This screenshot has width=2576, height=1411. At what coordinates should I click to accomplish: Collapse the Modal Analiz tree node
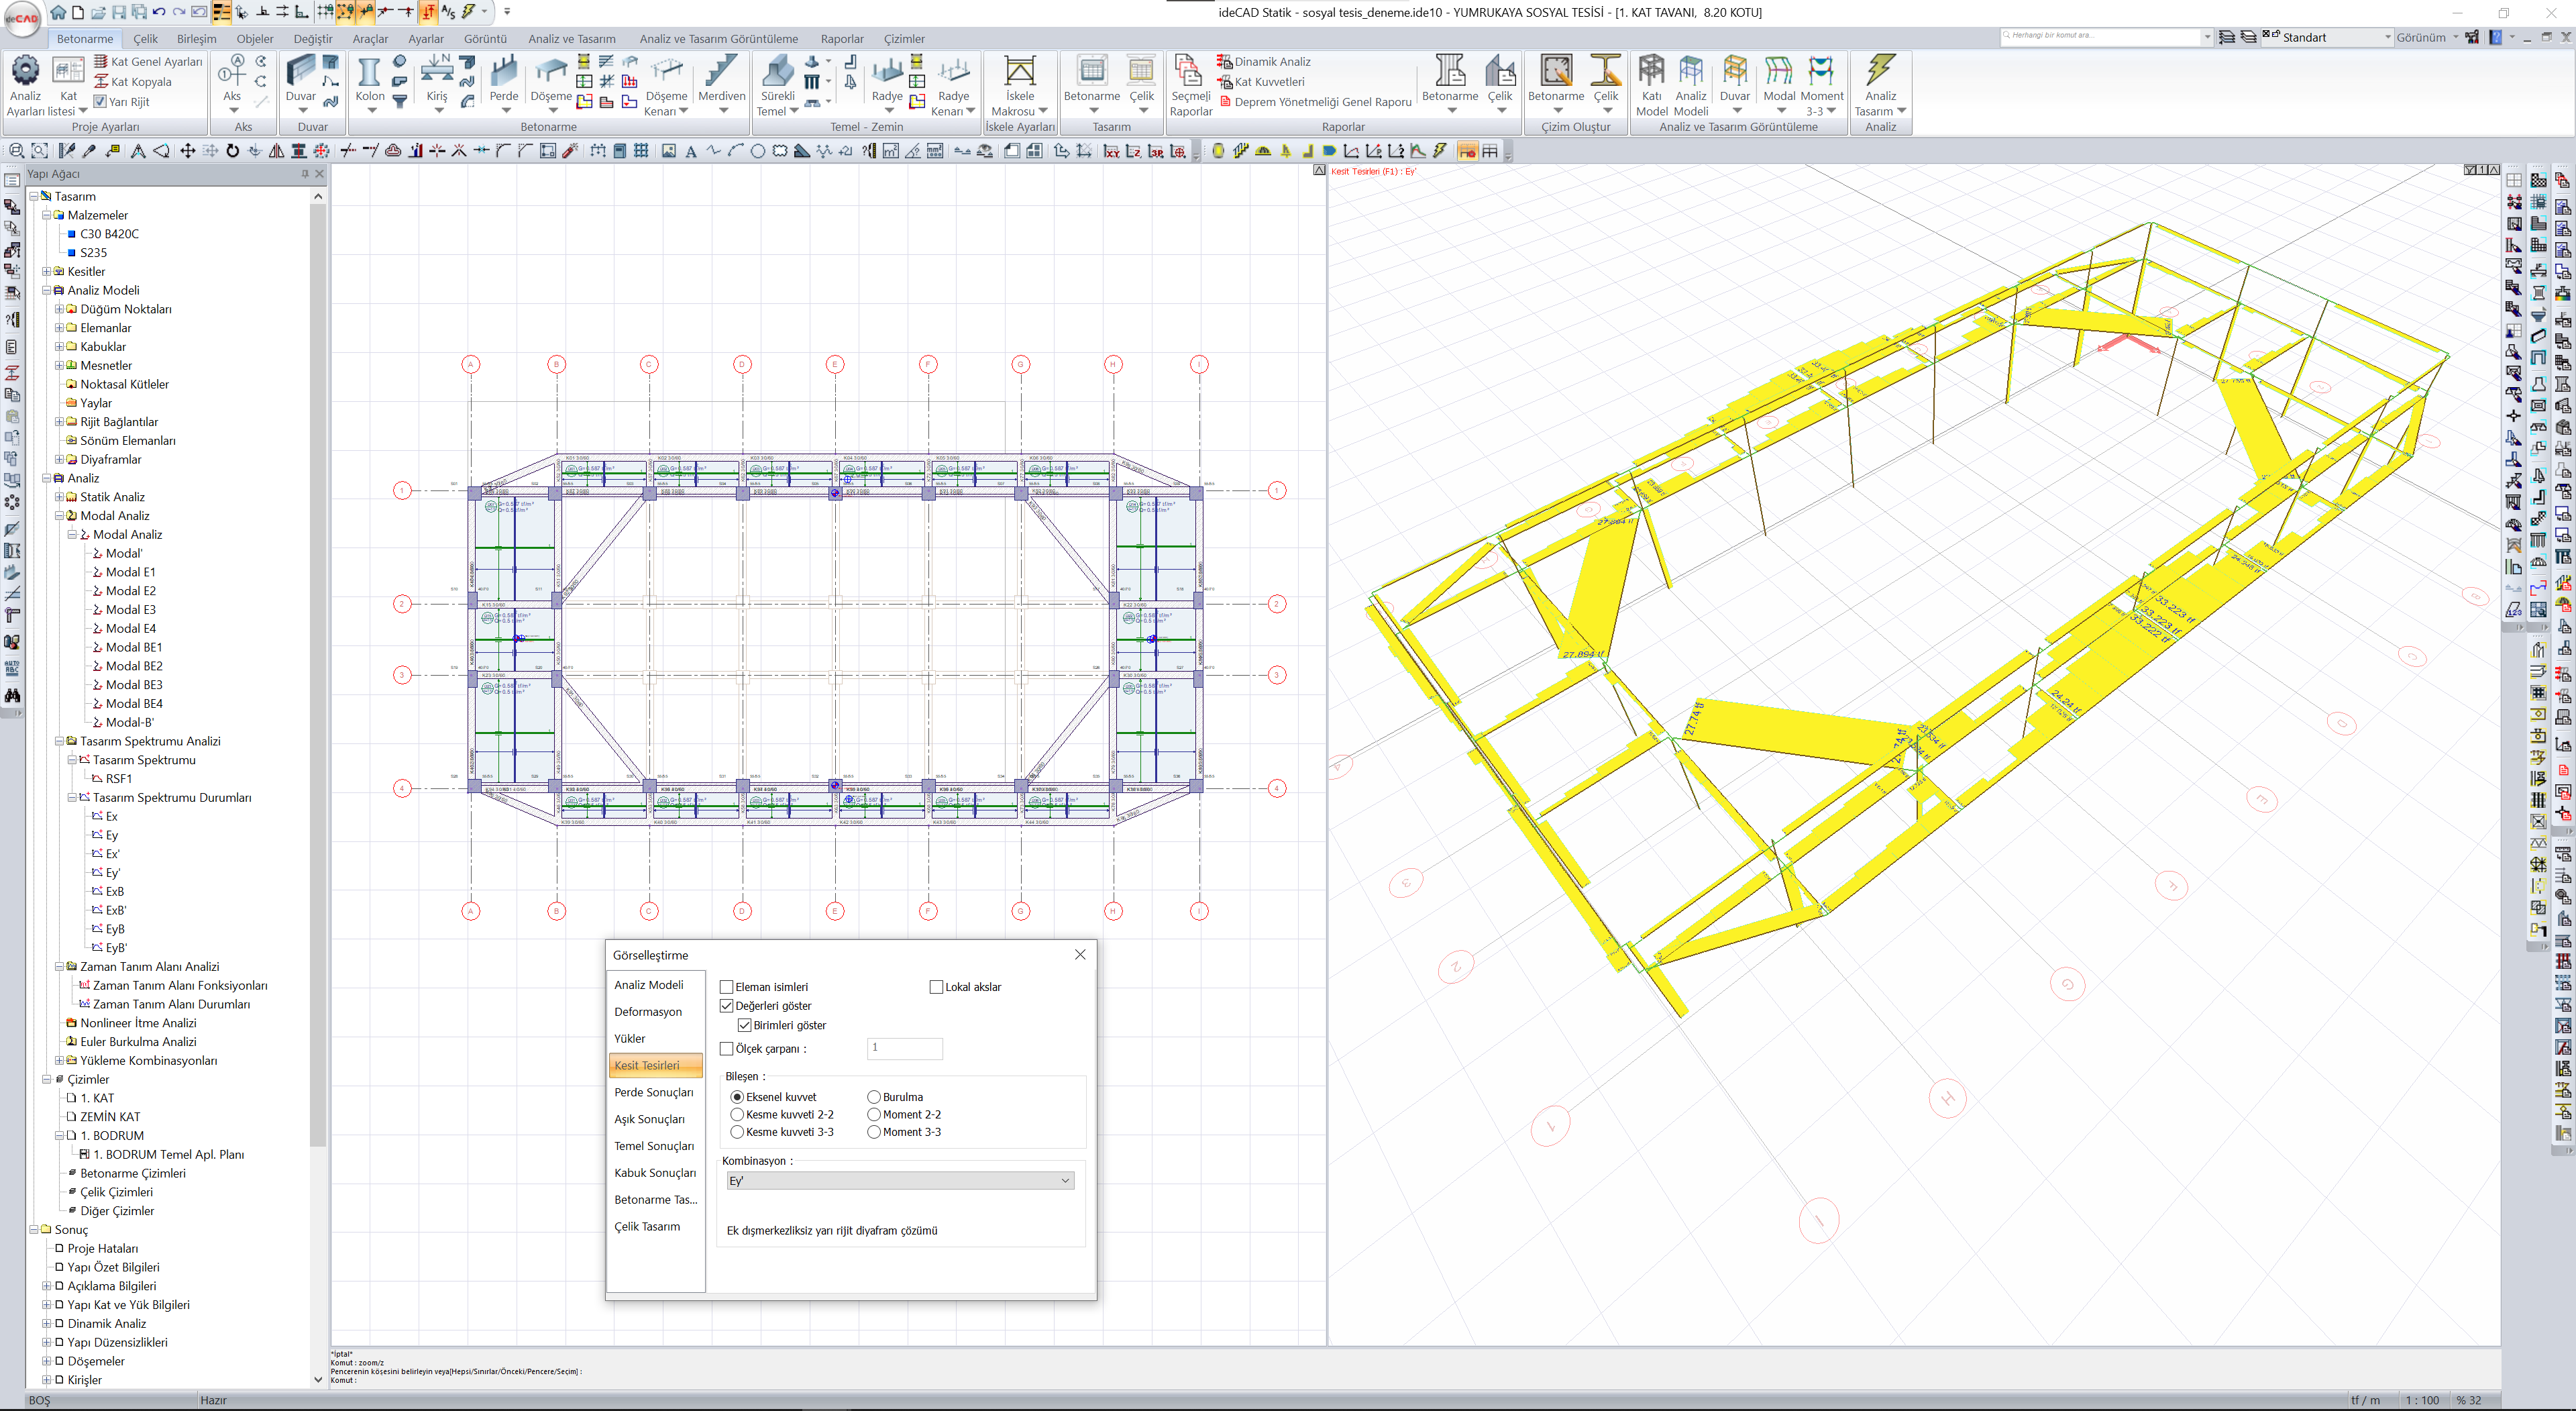click(59, 516)
